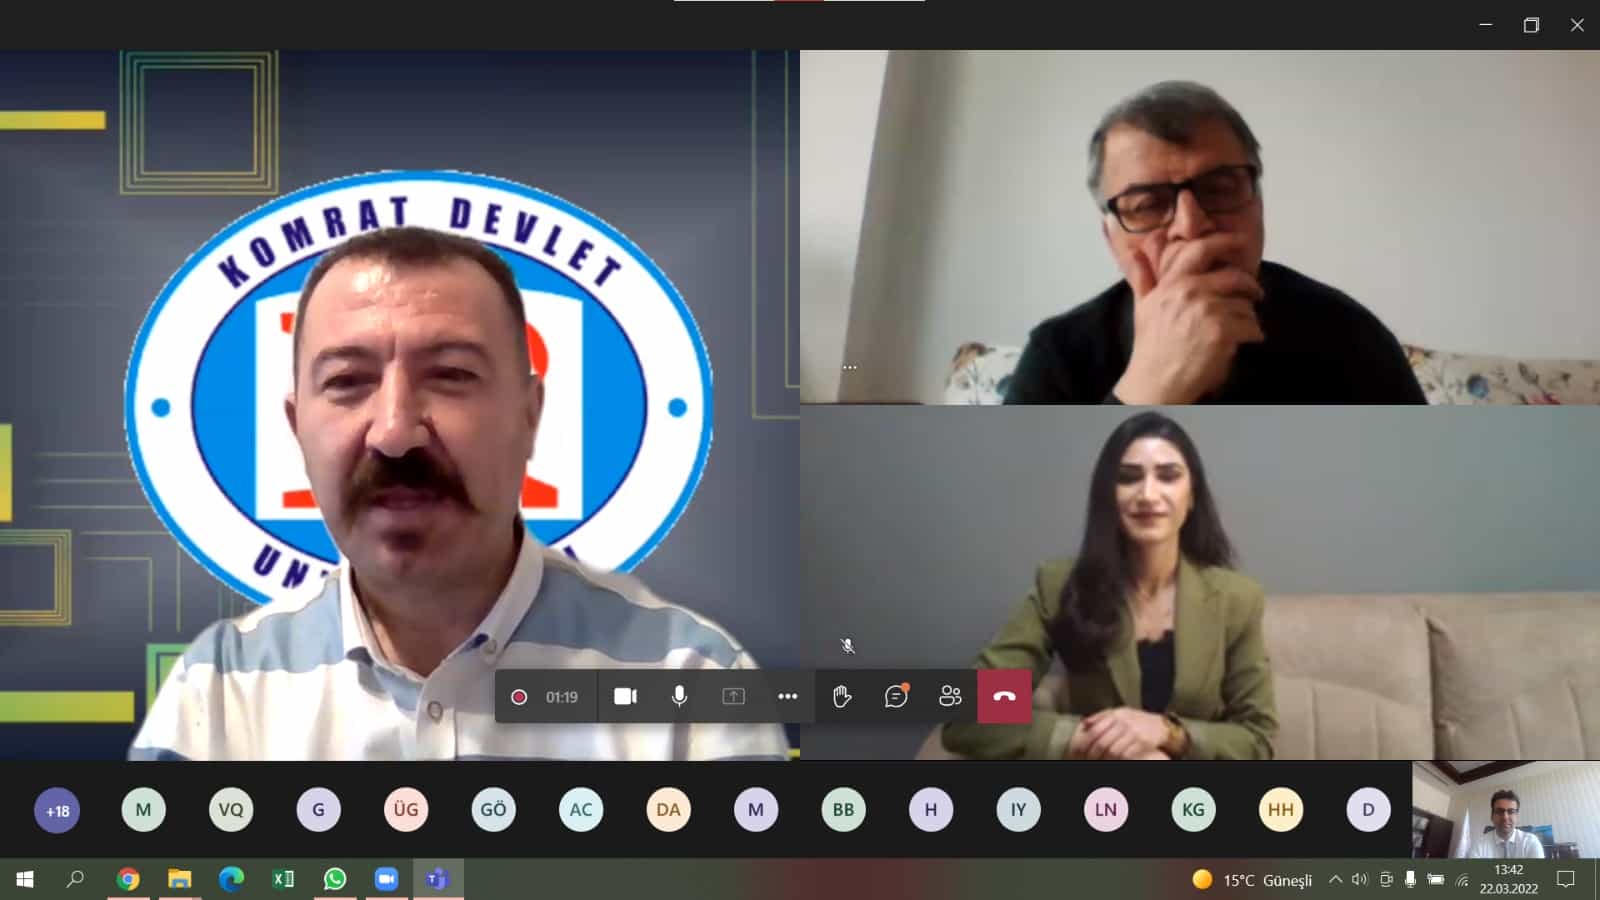Mute or unmute the microphone
Viewport: 1600px width, 900px height.
pyautogui.click(x=679, y=696)
